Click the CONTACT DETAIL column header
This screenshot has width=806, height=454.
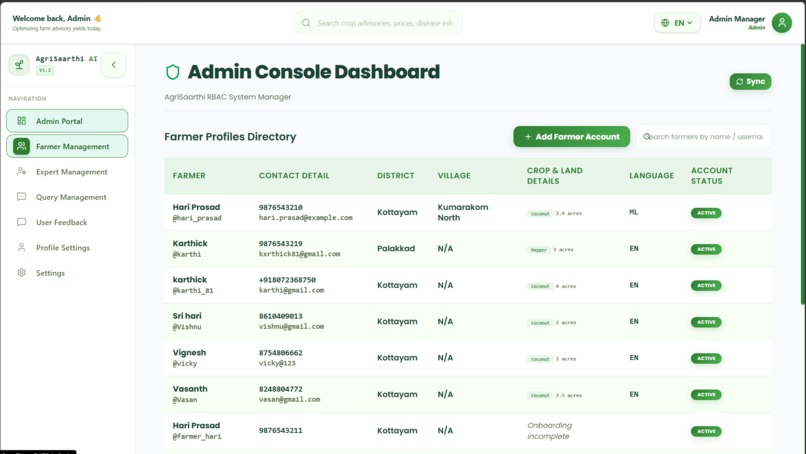[294, 175]
